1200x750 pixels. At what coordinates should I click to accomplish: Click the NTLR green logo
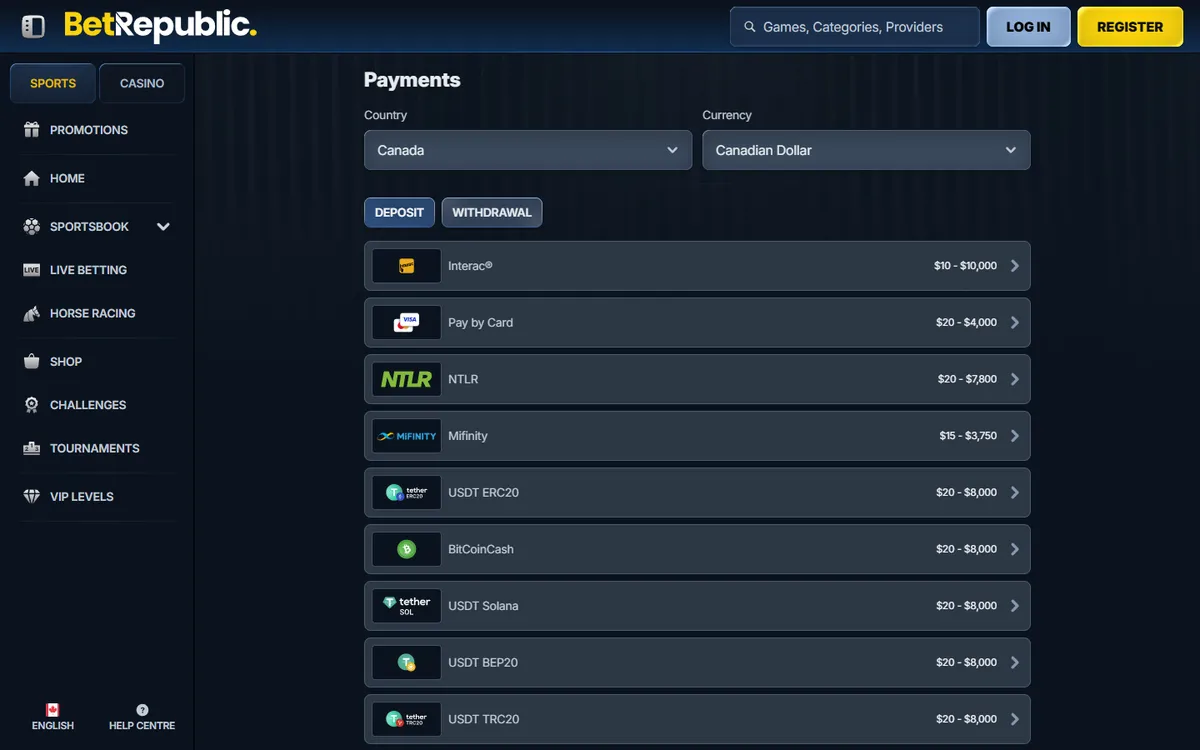407,379
